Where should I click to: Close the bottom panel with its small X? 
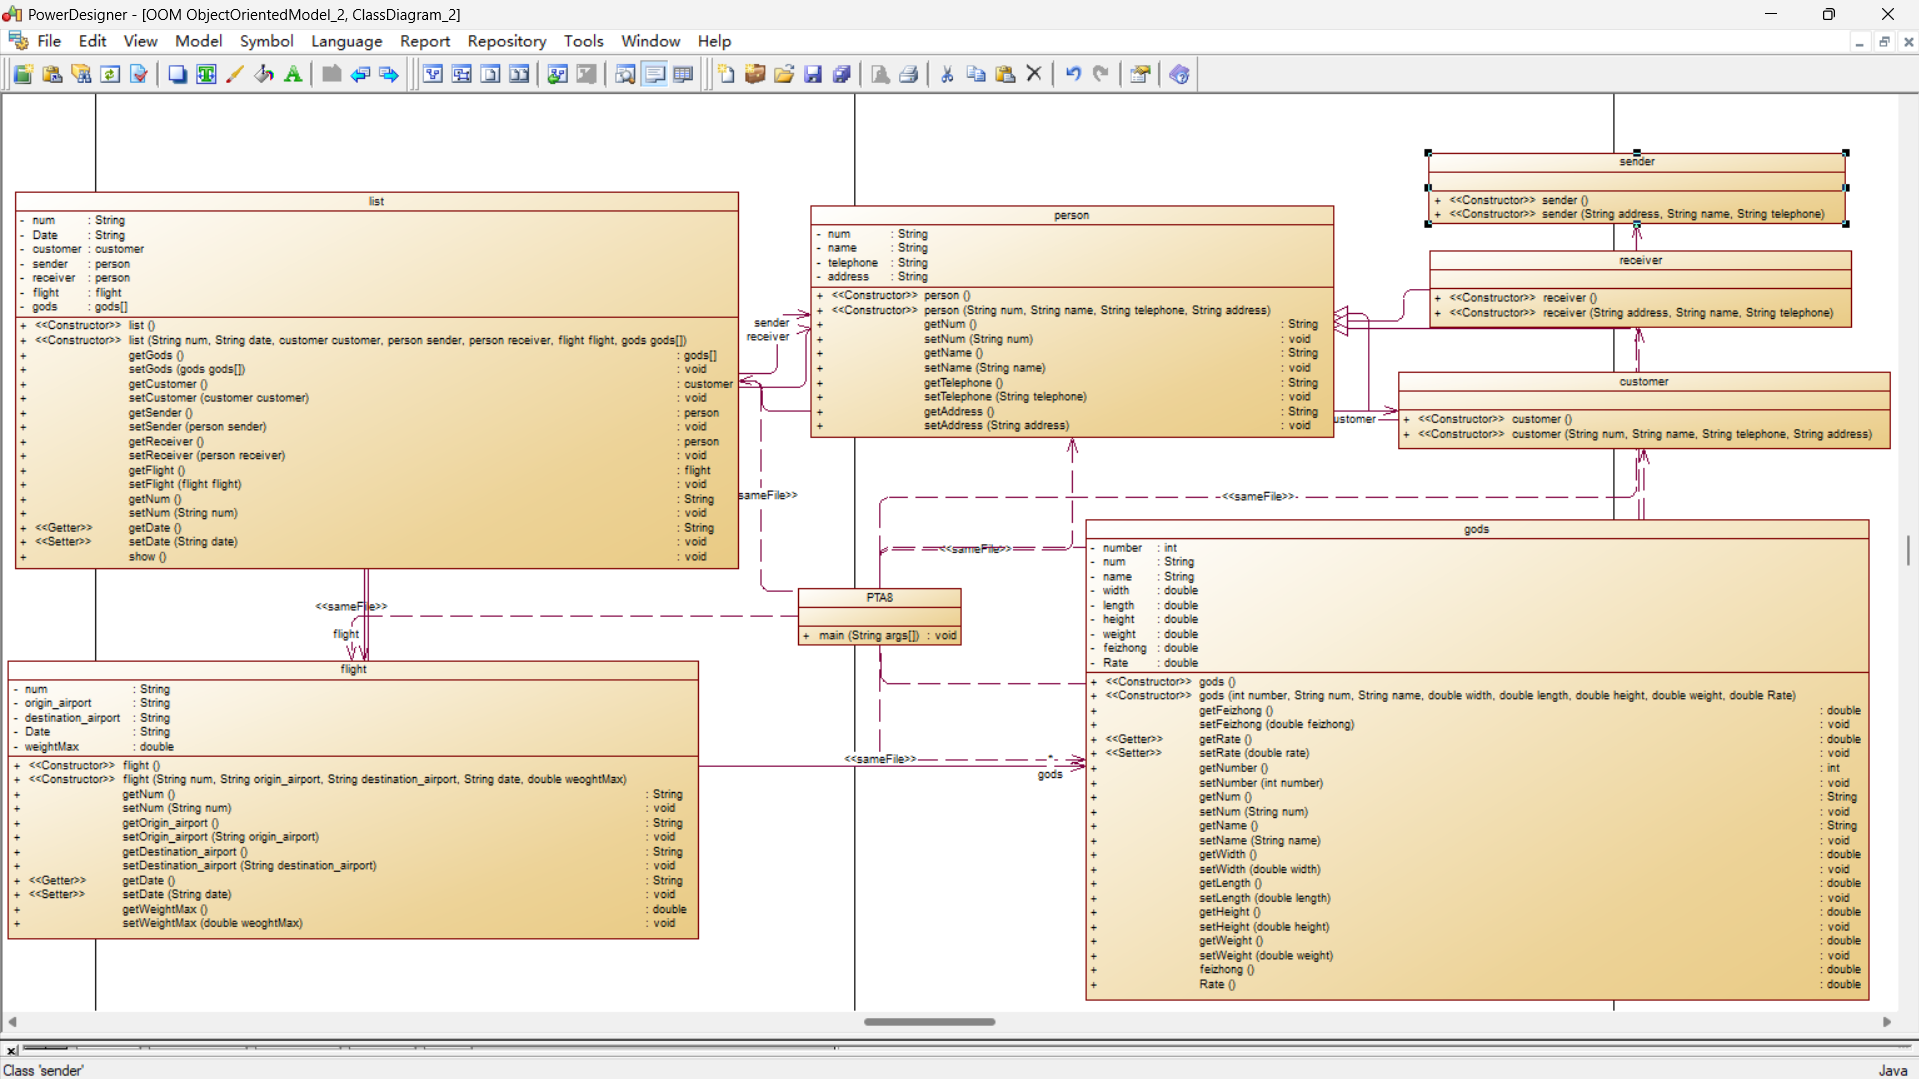(x=11, y=1050)
